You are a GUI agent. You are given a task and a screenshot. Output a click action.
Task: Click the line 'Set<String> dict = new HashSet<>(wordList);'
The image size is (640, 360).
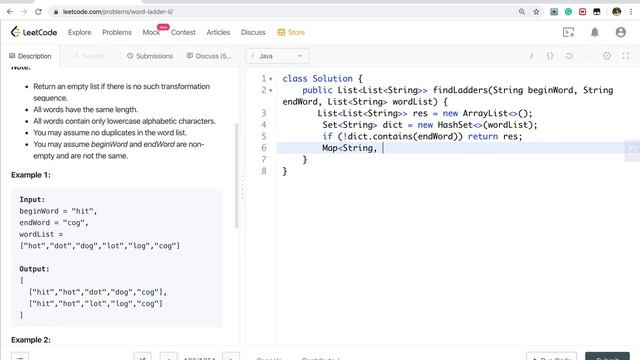[x=430, y=125]
